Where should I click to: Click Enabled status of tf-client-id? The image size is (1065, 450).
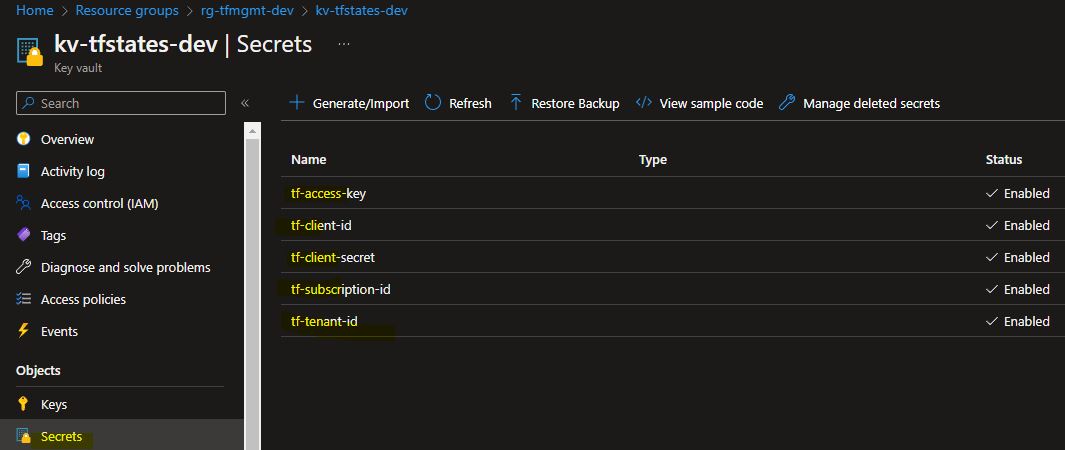pos(1017,225)
